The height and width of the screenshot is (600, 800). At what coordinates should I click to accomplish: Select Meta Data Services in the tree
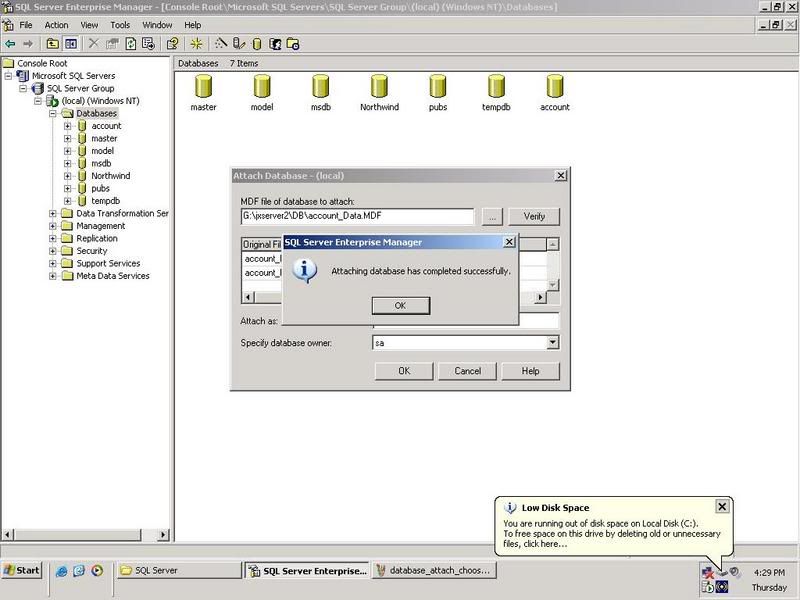113,276
